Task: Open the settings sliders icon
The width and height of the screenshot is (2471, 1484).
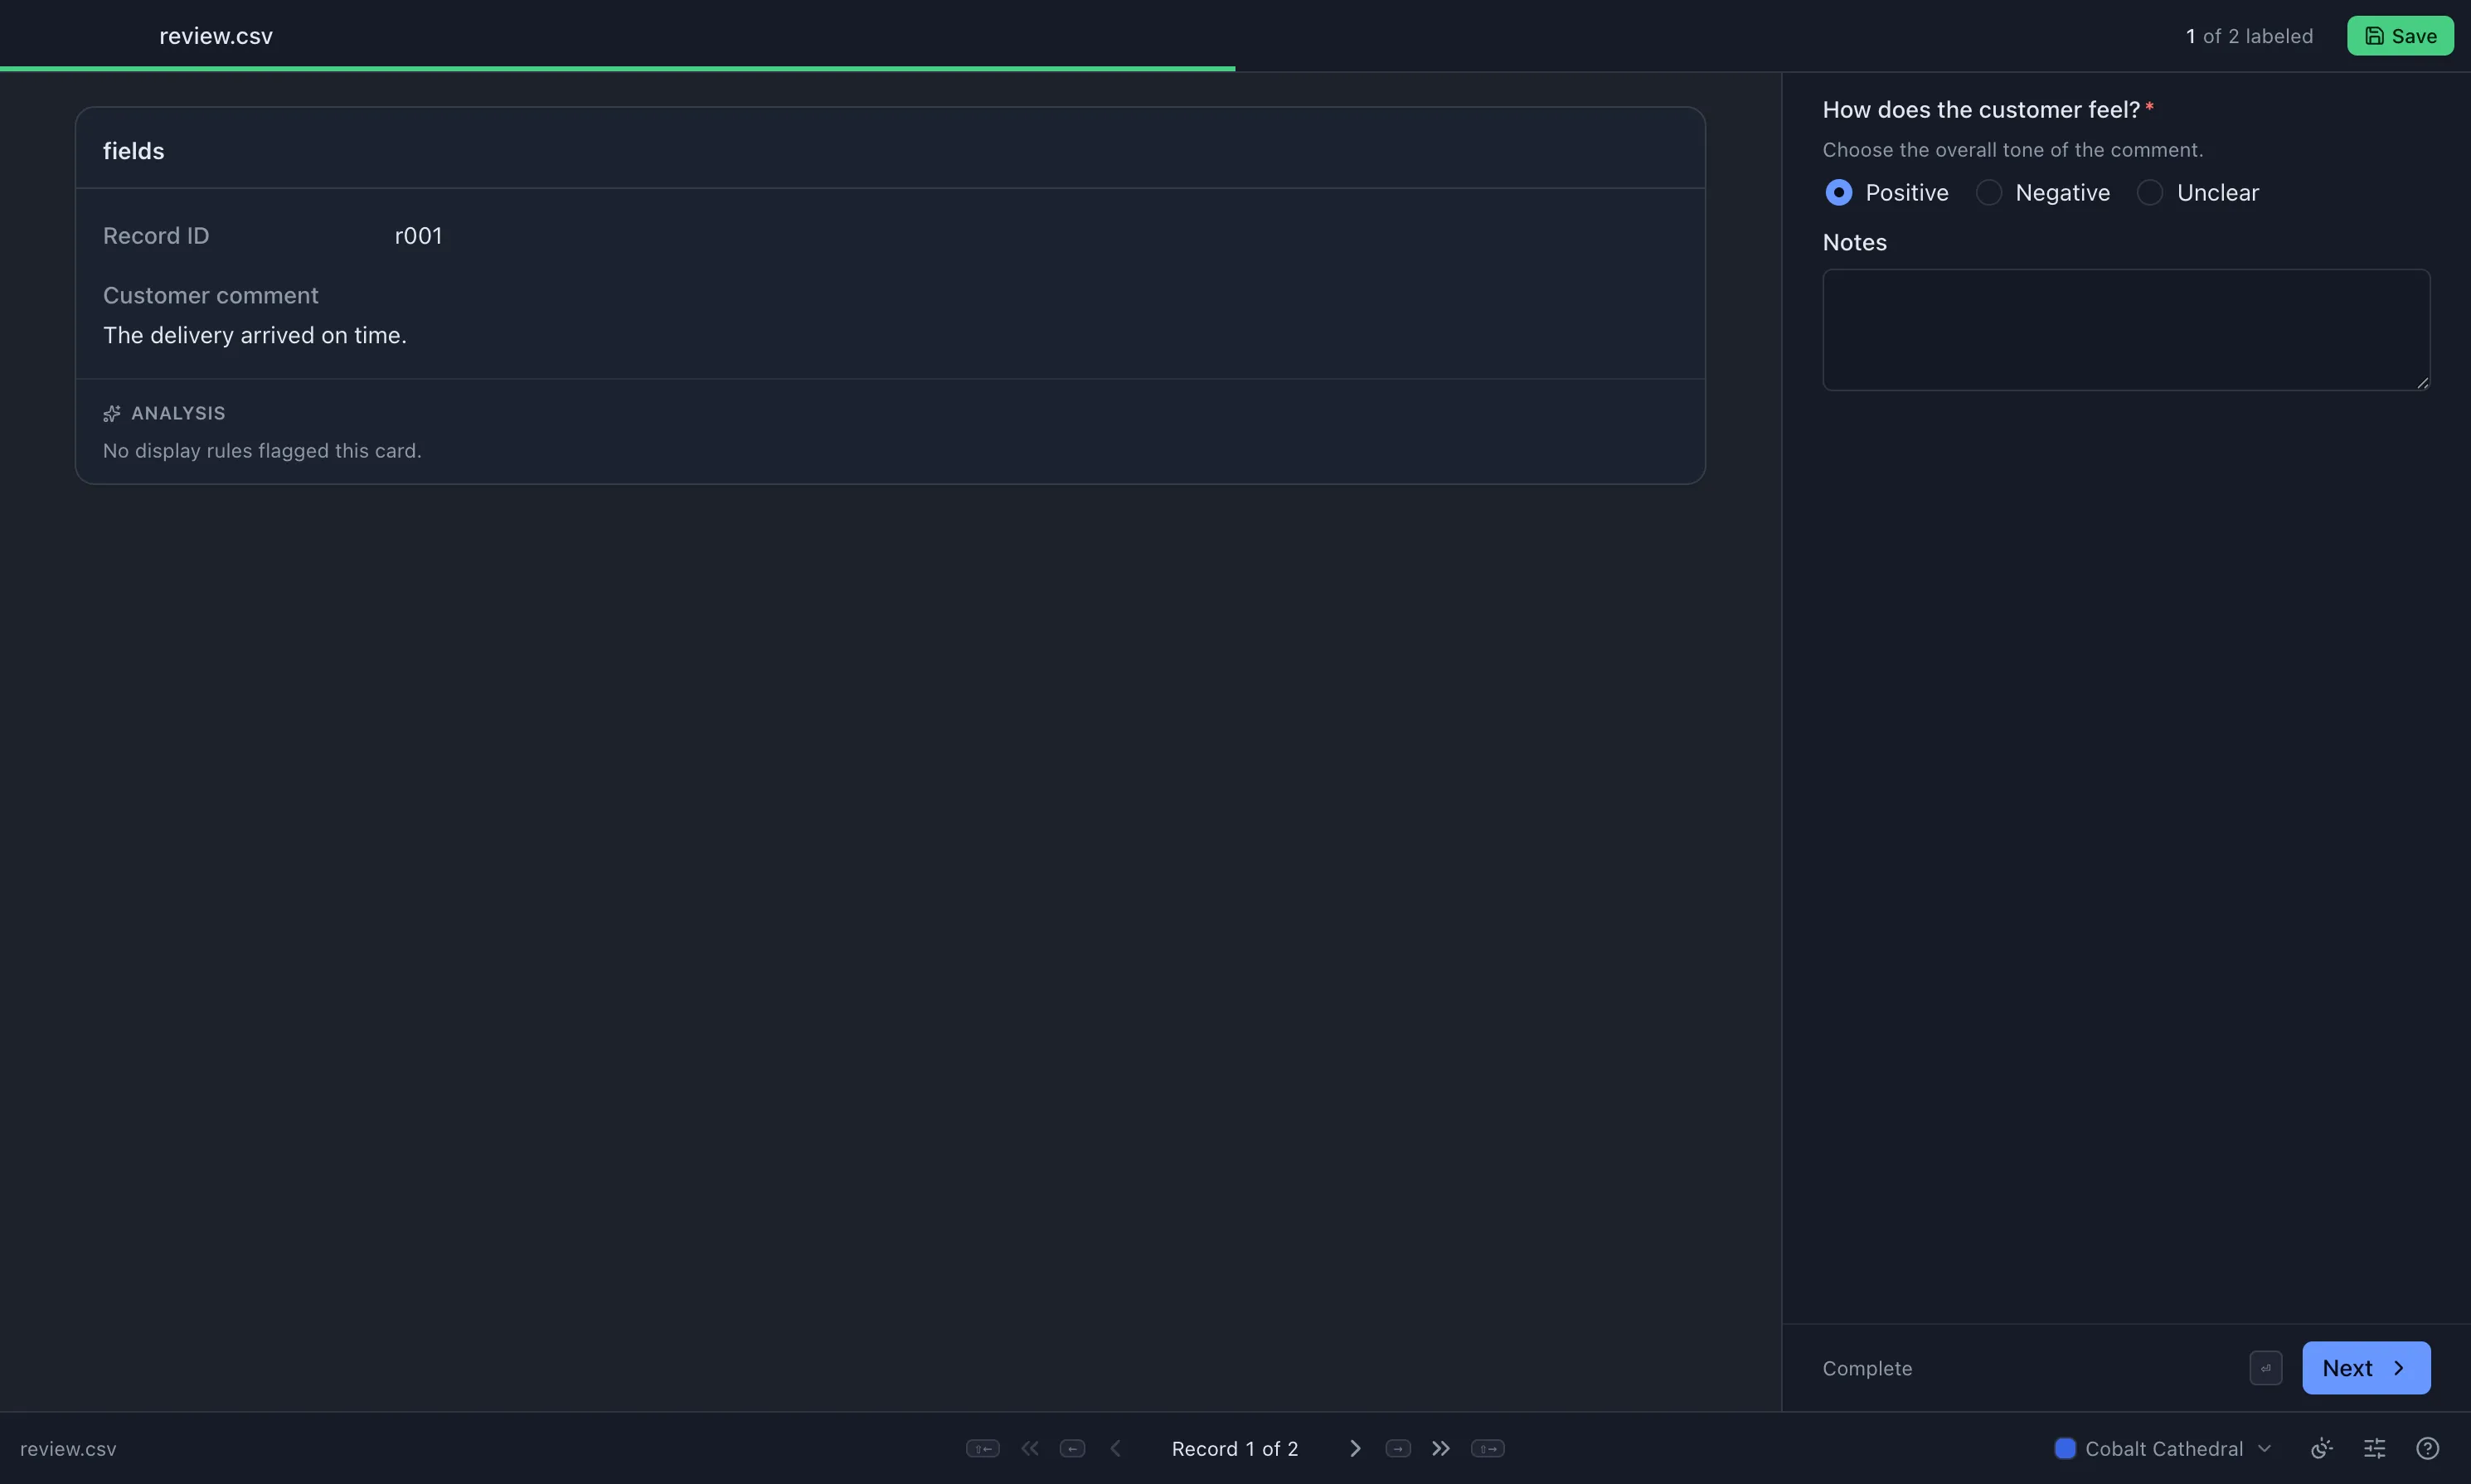Action: pos(2374,1448)
